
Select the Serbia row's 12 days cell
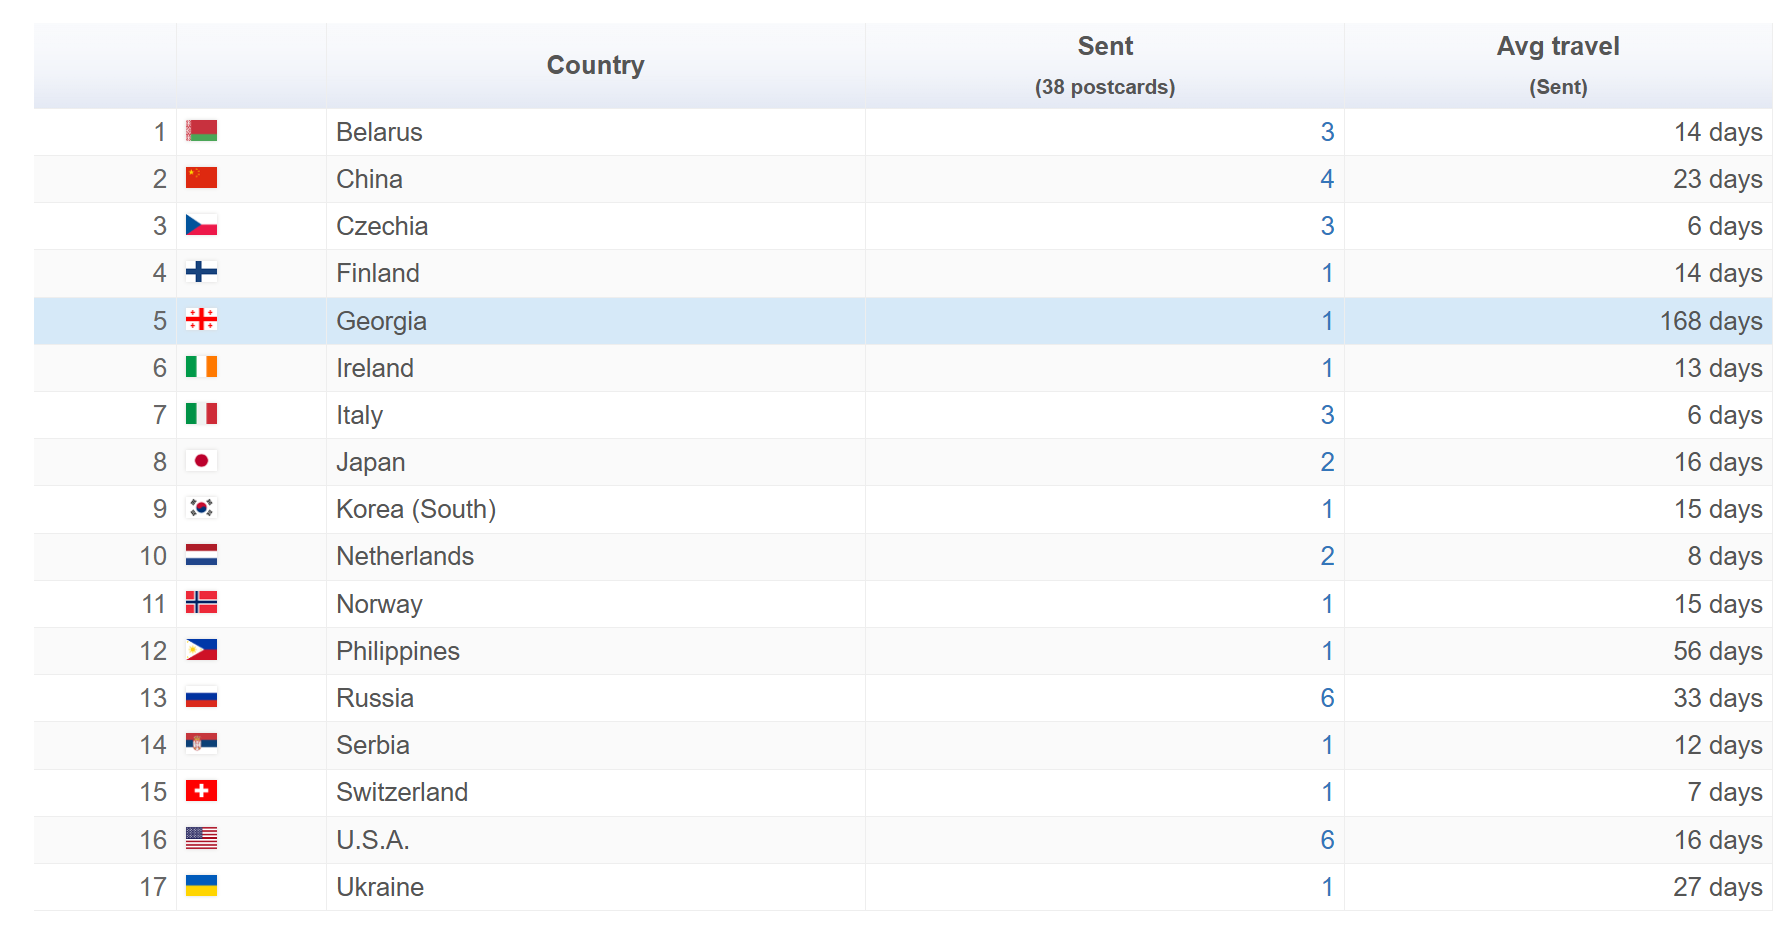click(1717, 745)
